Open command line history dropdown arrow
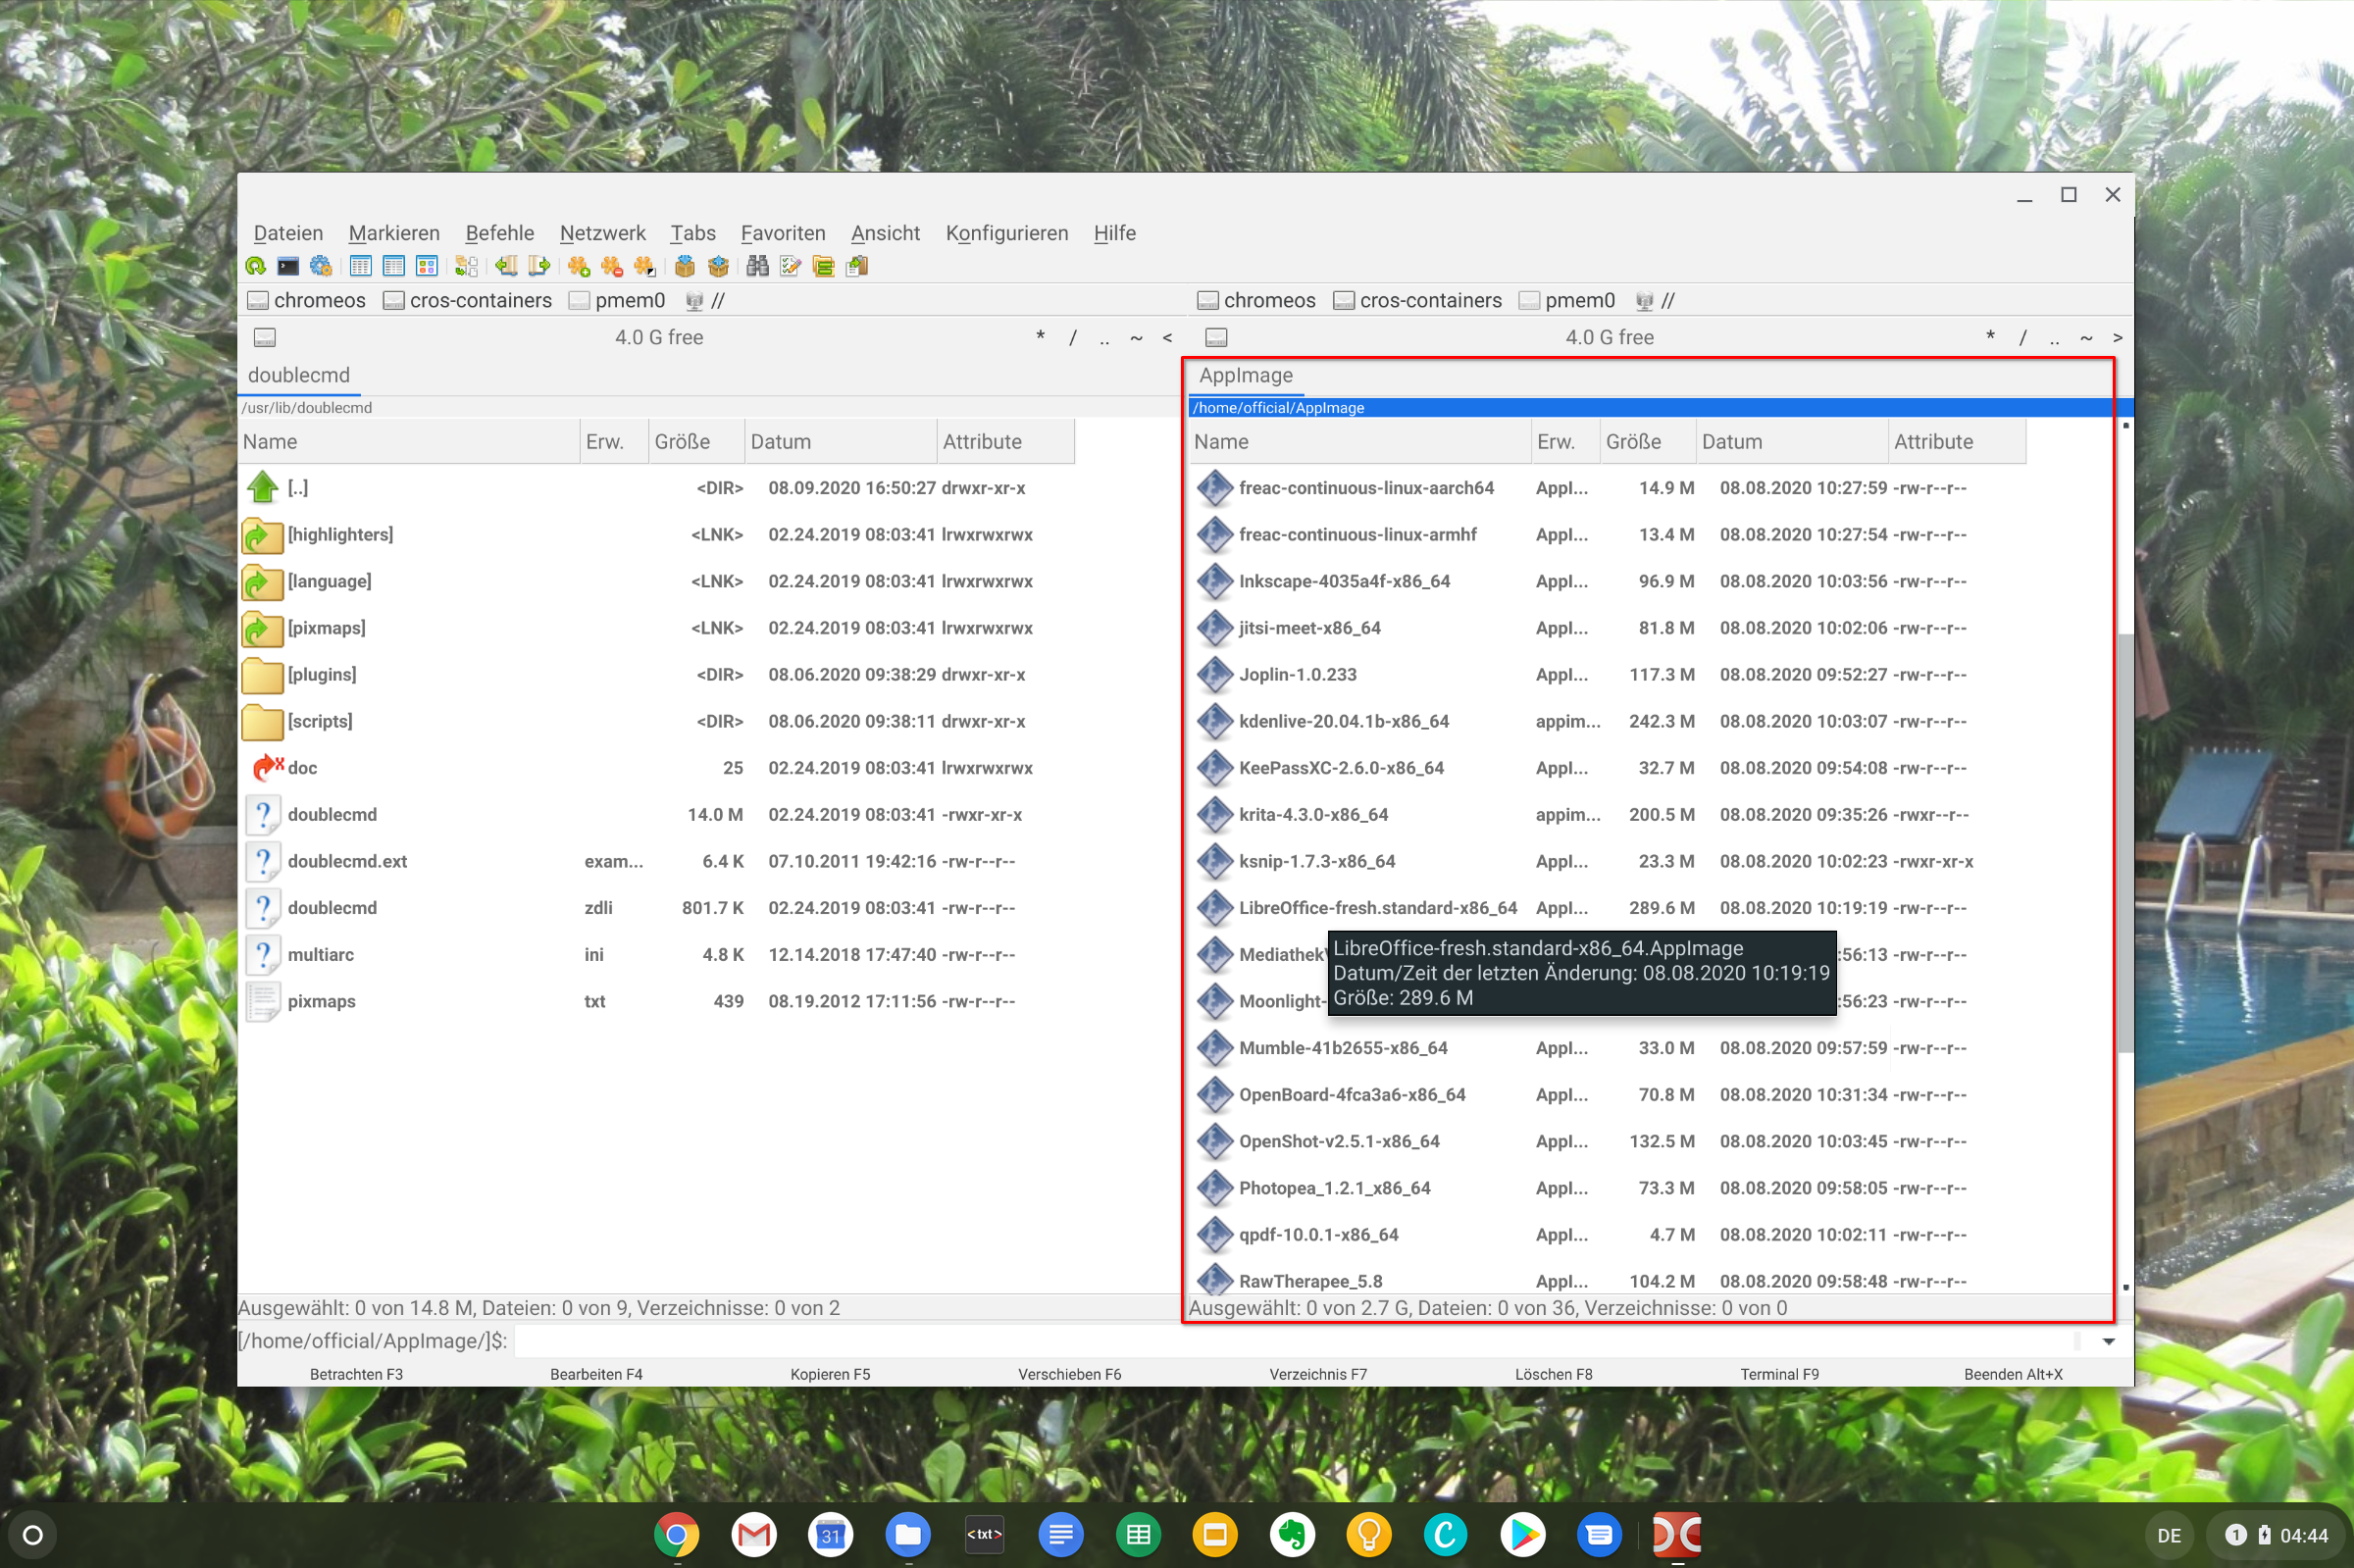This screenshot has width=2354, height=1568. click(x=2109, y=1341)
